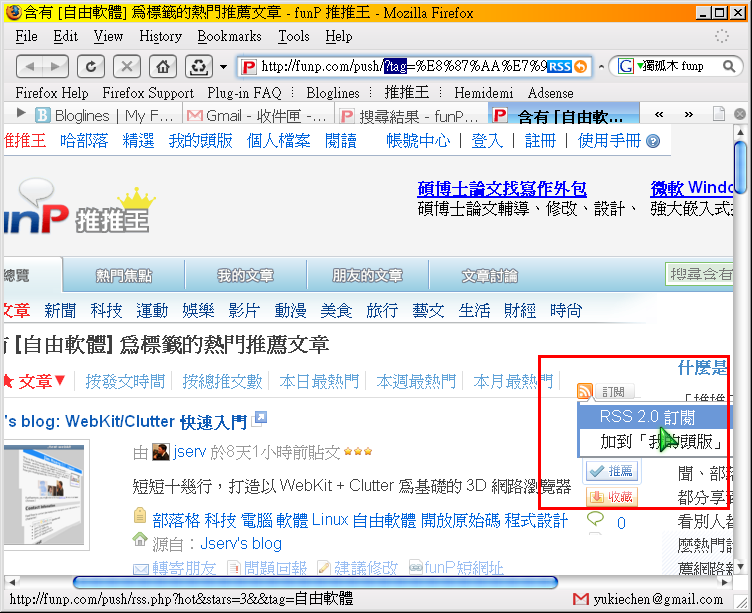This screenshot has height=613, width=752.
Task: Click the green comment bubble icon
Action: (x=595, y=519)
